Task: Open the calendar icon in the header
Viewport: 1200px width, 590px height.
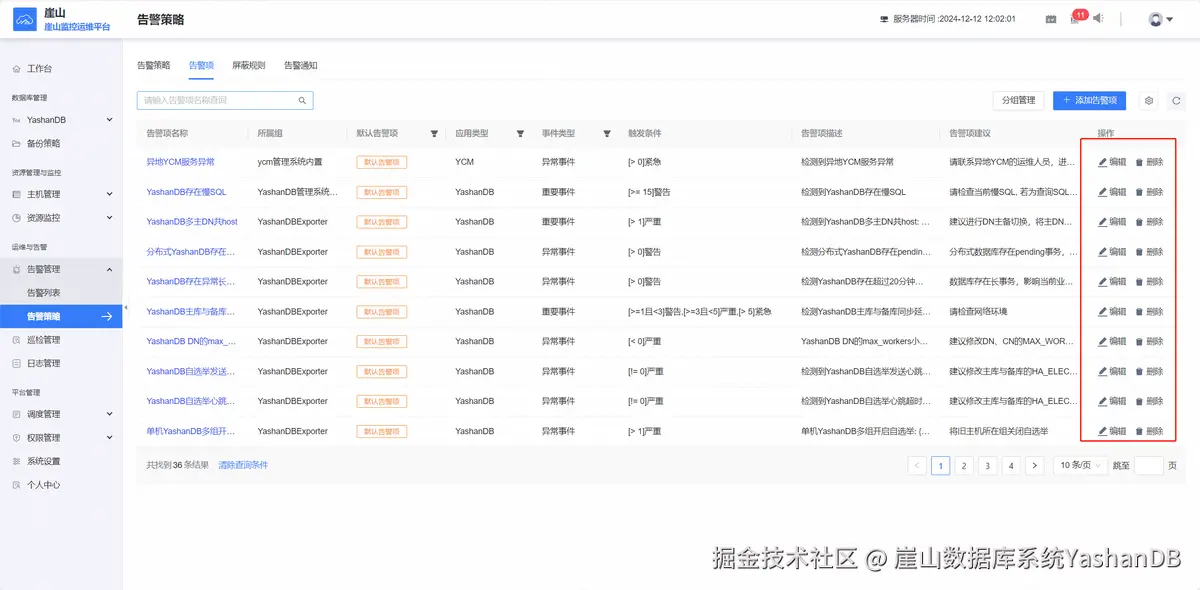Action: click(1051, 19)
